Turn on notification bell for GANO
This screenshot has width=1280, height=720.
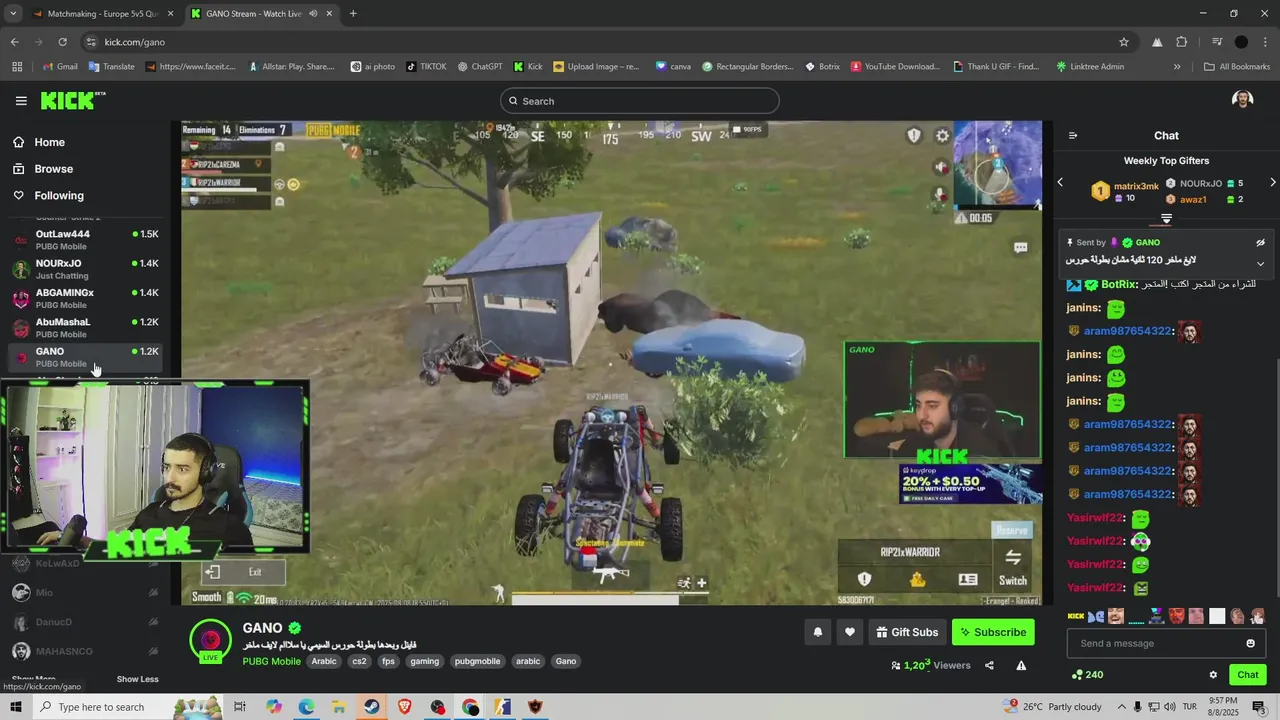tap(817, 632)
